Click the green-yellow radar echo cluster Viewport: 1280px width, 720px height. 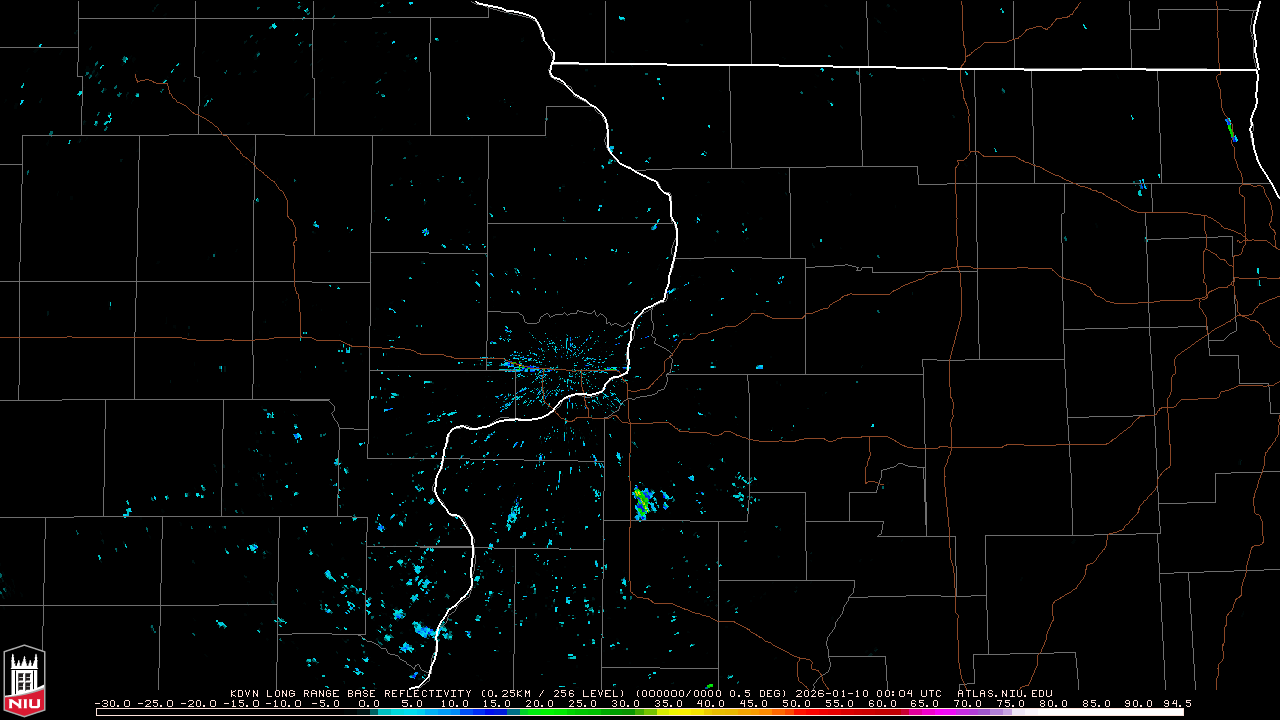pyautogui.click(x=643, y=502)
